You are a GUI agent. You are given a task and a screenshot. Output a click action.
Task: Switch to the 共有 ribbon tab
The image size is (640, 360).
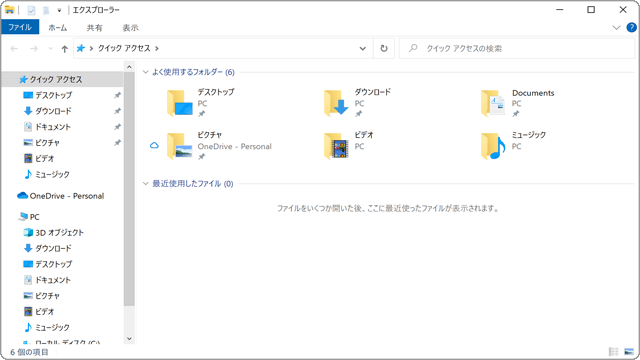pos(94,27)
